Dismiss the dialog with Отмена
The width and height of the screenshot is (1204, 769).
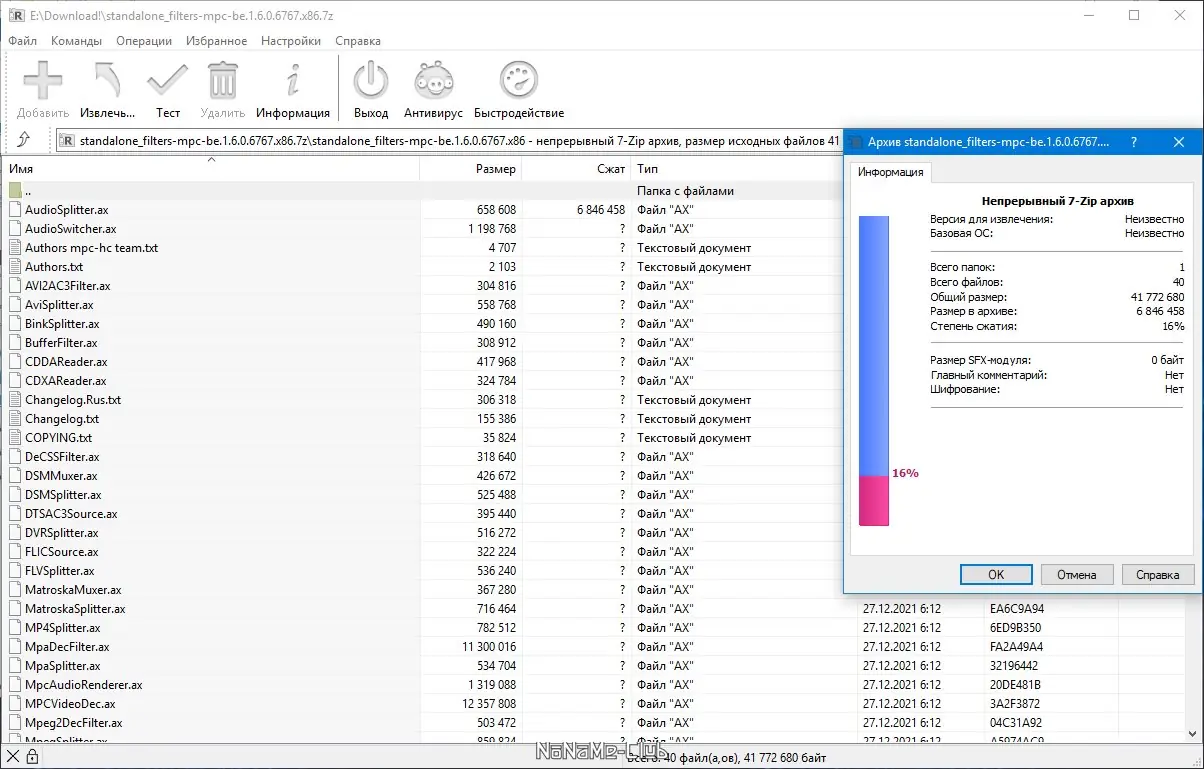point(1077,574)
